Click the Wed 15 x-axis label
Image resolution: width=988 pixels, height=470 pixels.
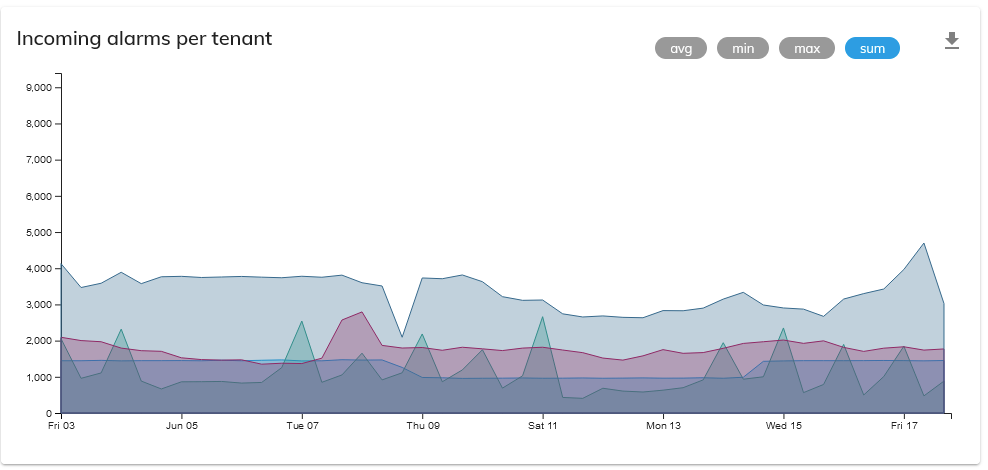coord(783,425)
